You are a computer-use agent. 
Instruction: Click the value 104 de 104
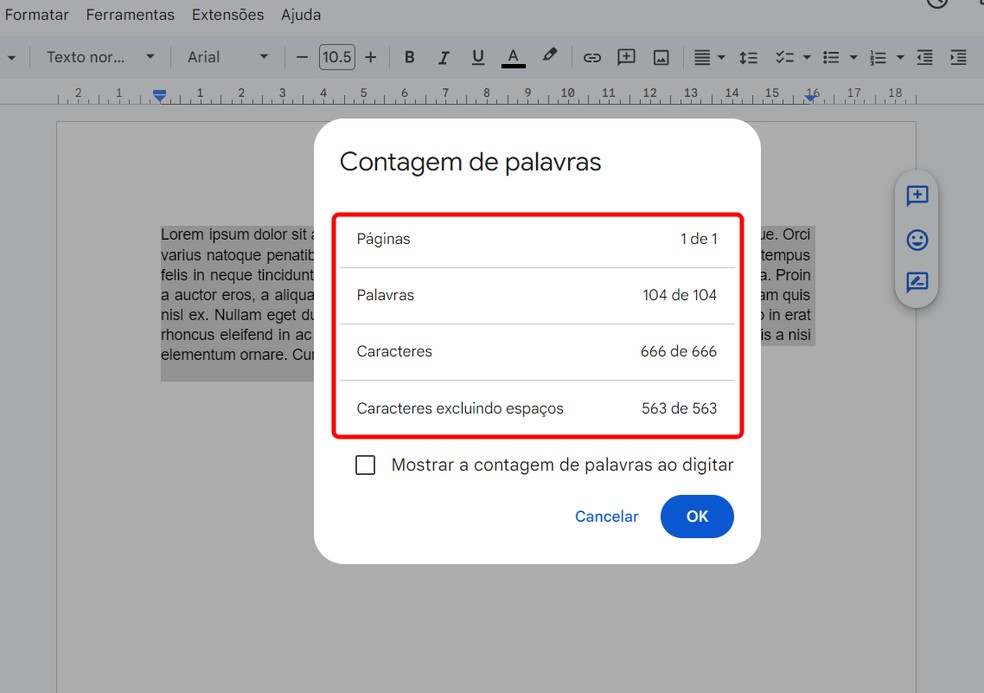click(x=680, y=295)
